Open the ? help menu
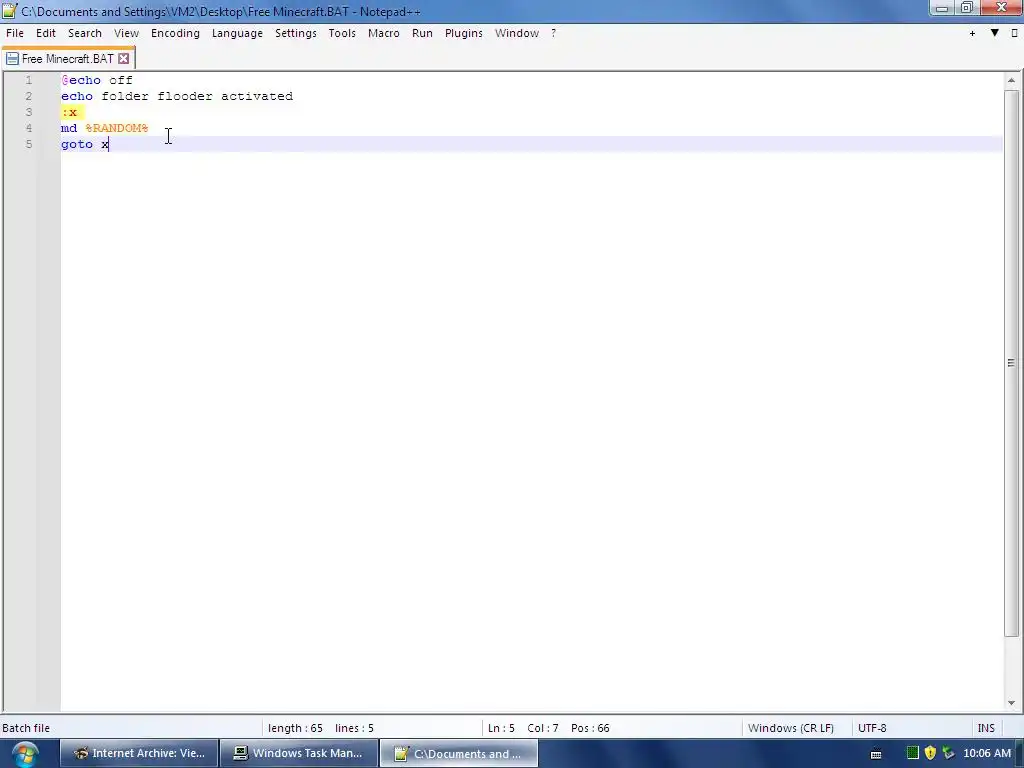Screen dimensions: 1024x768 point(553,33)
